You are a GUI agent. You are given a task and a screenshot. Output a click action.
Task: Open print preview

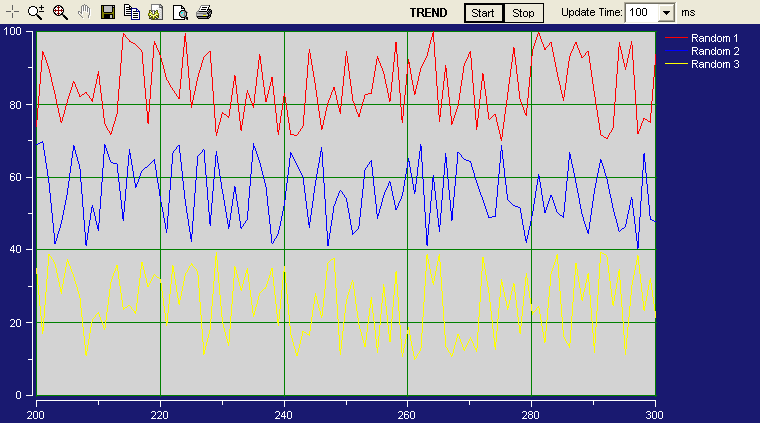click(x=180, y=13)
